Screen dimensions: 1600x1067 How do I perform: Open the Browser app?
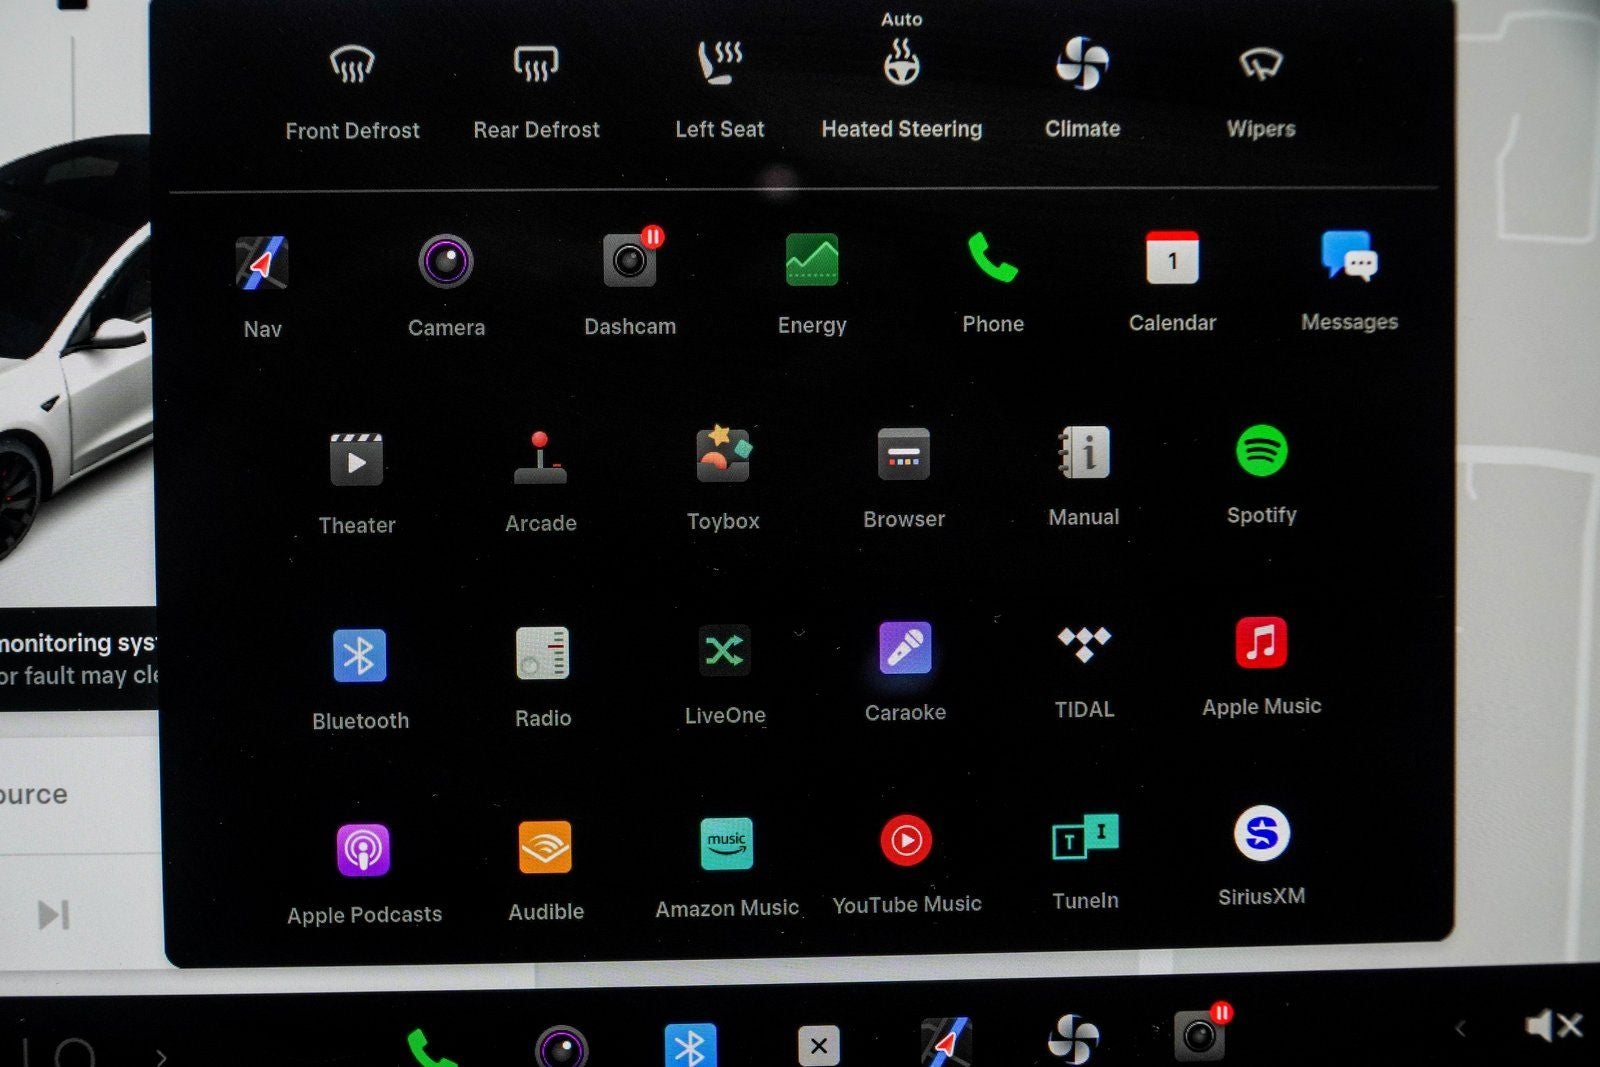coord(904,455)
